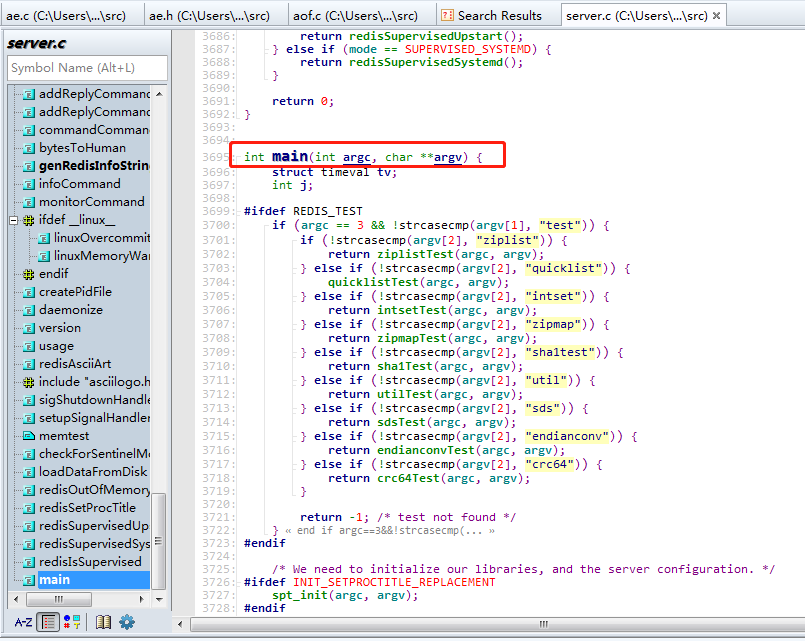Jump to redisAsciiArt symbol
This screenshot has width=805, height=641.
pyautogui.click(x=75, y=364)
